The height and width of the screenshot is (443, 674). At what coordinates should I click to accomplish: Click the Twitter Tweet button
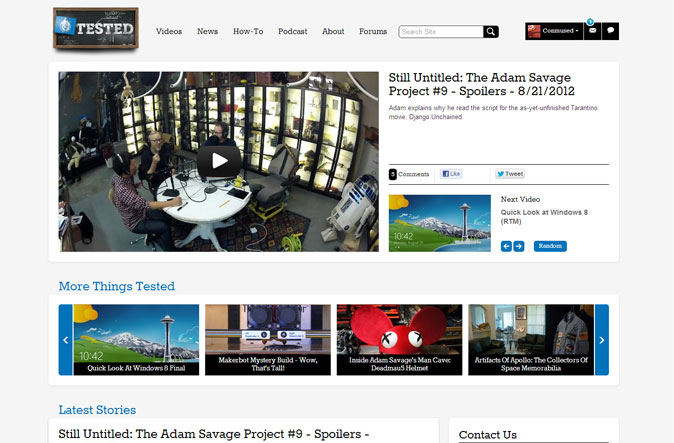[510, 174]
